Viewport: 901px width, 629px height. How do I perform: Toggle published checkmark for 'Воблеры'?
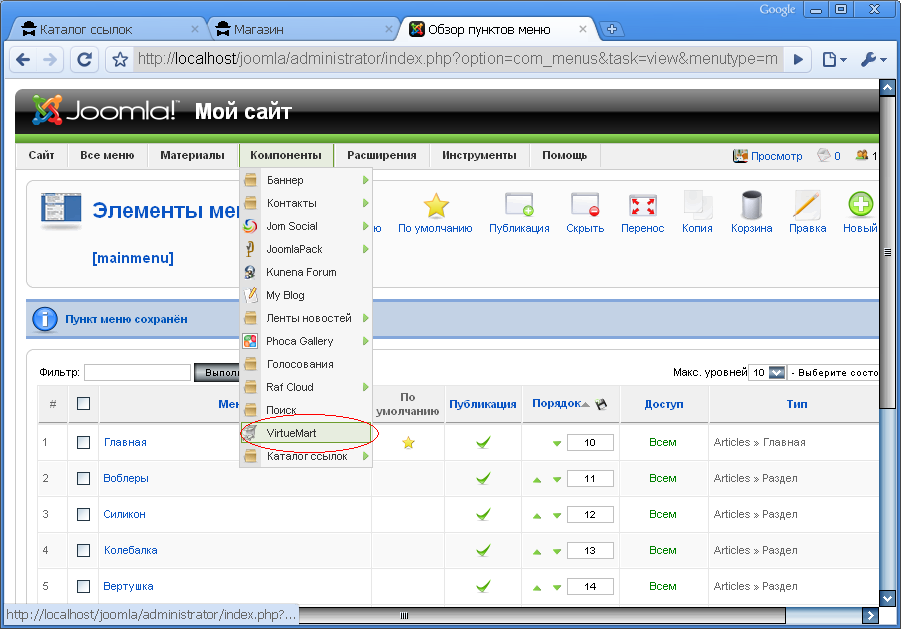(x=483, y=478)
